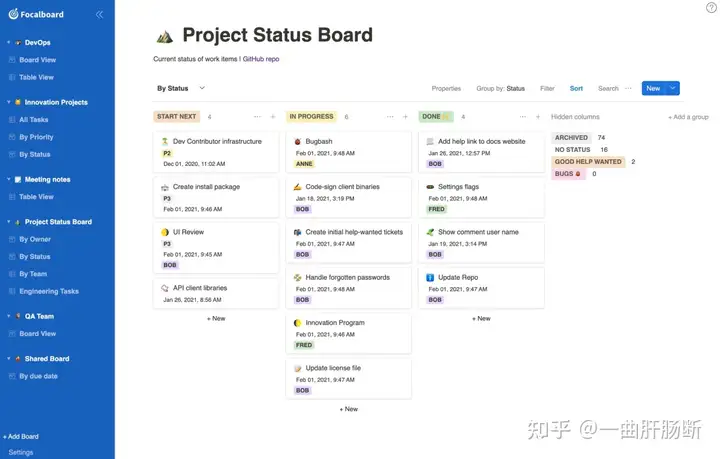
Task: Click Bugbash card bug icon
Action: (x=298, y=141)
